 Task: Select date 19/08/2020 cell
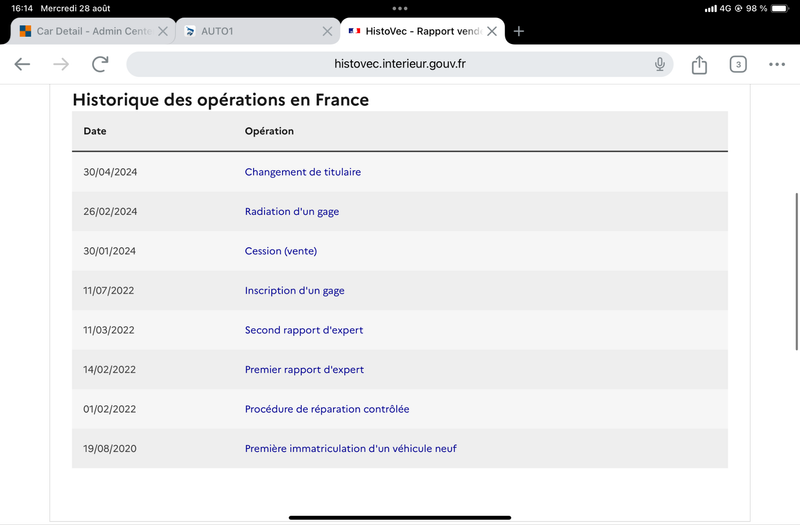coord(110,448)
